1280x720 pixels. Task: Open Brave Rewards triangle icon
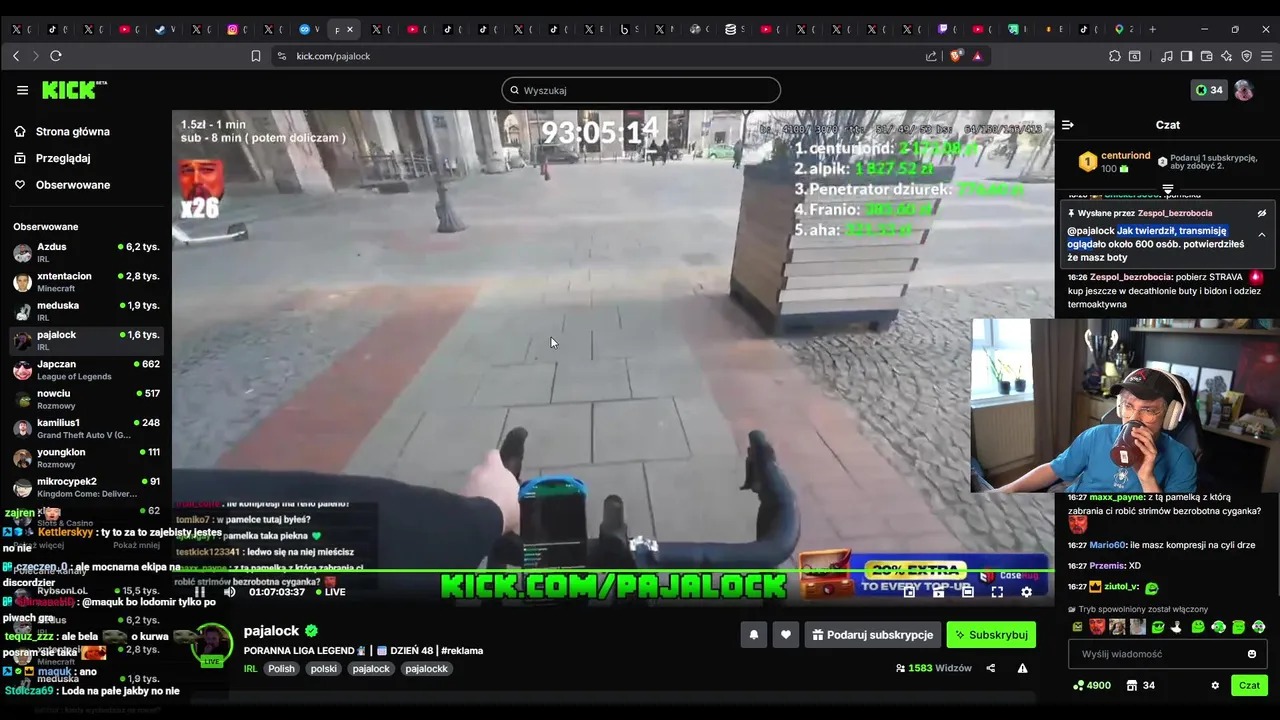(x=977, y=56)
